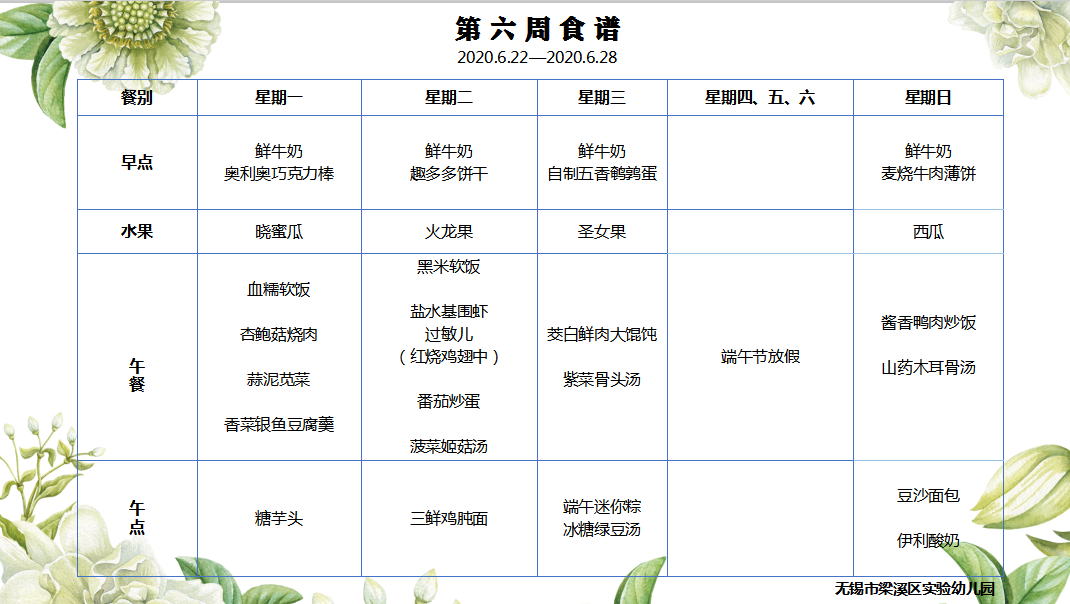The height and width of the screenshot is (604, 1070).
Task: Select the soup 山药木耳骨汤
Action: click(928, 368)
